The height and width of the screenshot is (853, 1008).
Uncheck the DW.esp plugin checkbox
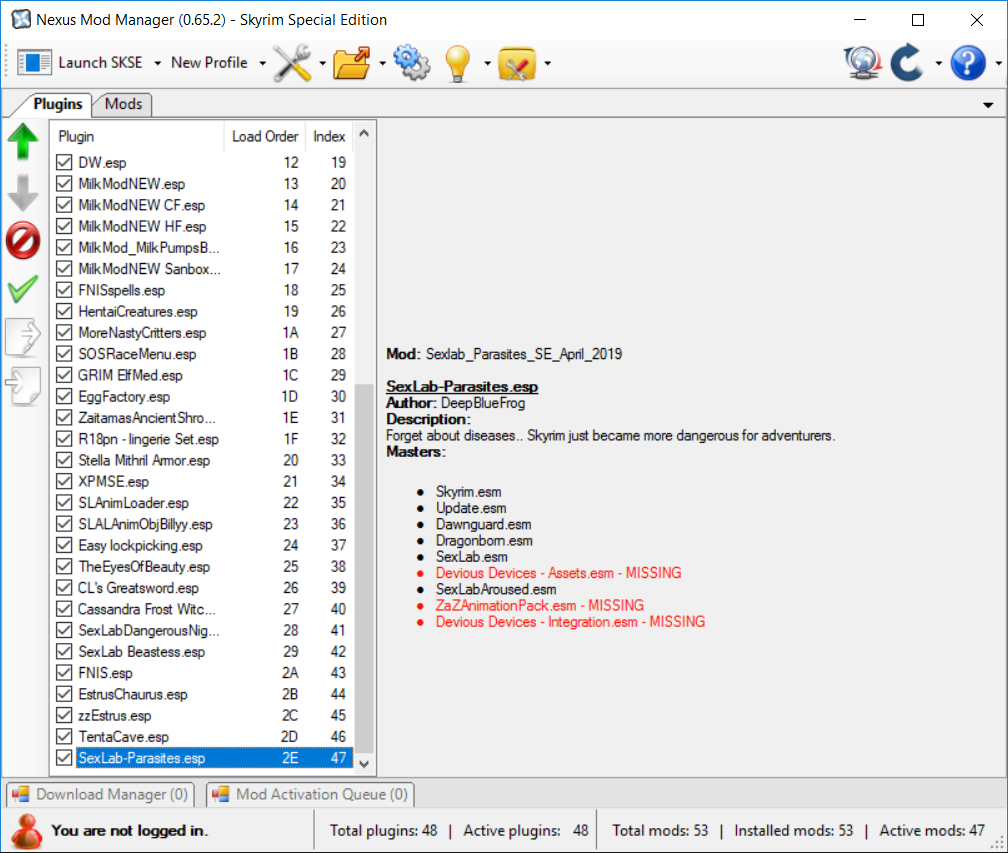pyautogui.click(x=64, y=162)
